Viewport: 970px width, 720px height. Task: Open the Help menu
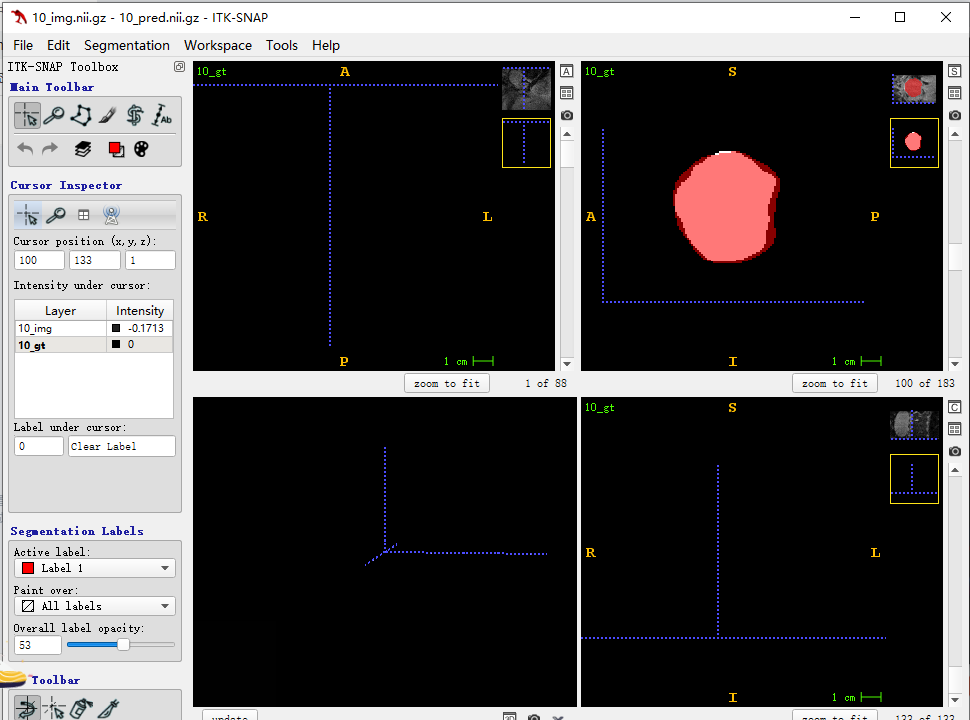click(x=325, y=45)
